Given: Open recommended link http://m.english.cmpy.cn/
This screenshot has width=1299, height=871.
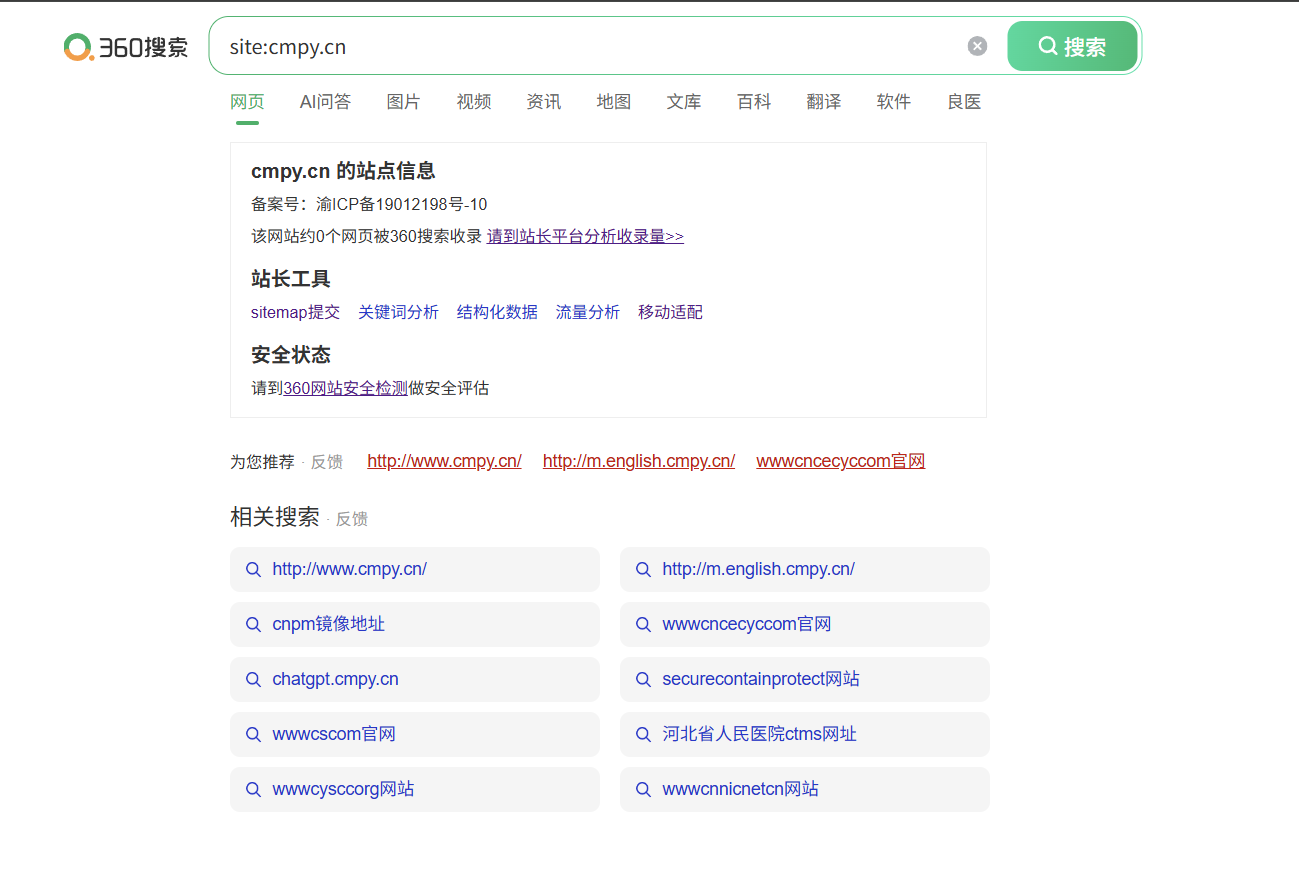Looking at the screenshot, I should 639,461.
